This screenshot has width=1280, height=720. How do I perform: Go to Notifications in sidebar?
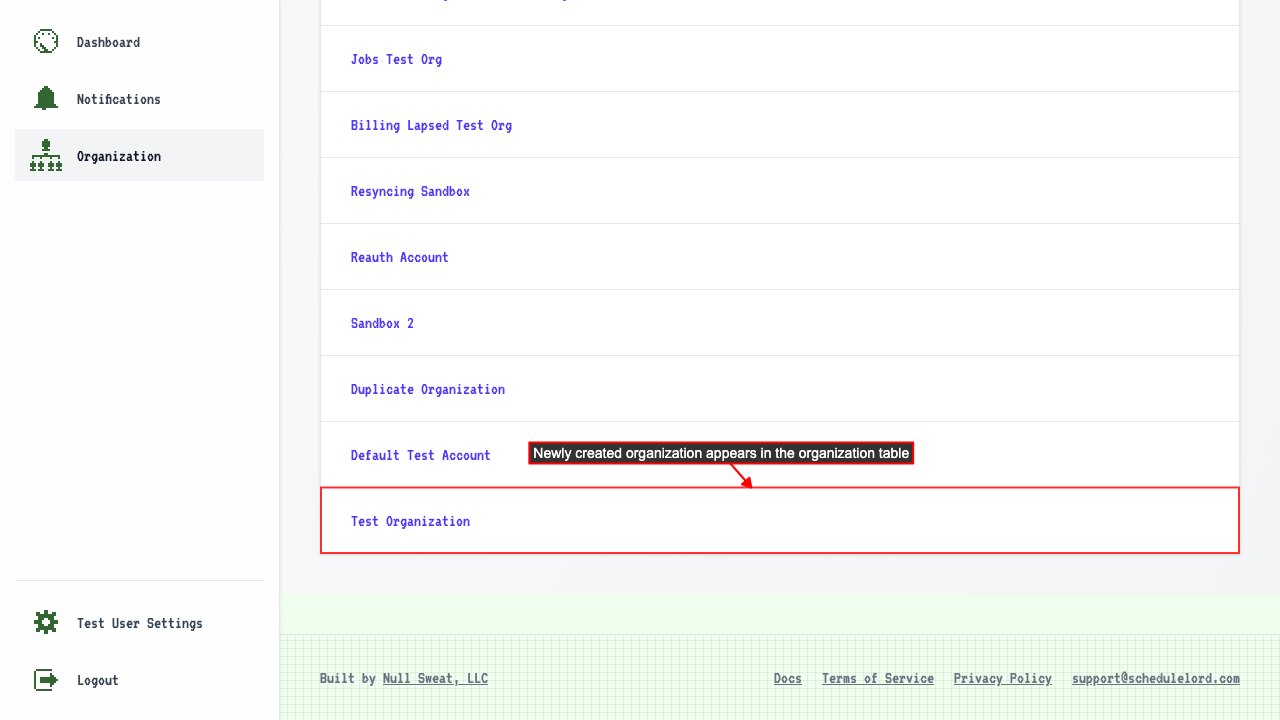139,99
